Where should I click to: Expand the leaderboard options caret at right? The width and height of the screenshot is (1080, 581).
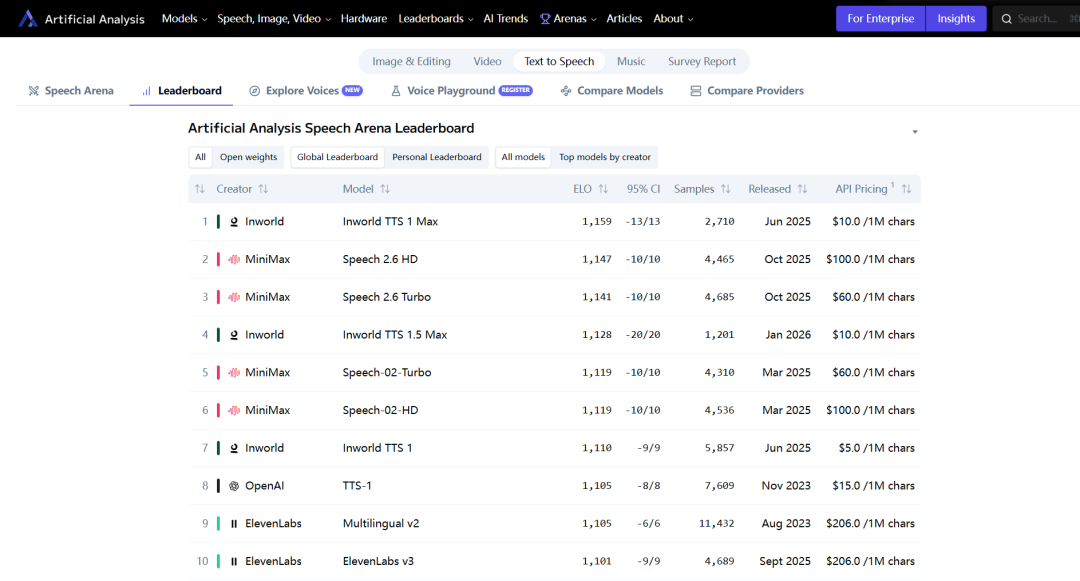pyautogui.click(x=914, y=132)
